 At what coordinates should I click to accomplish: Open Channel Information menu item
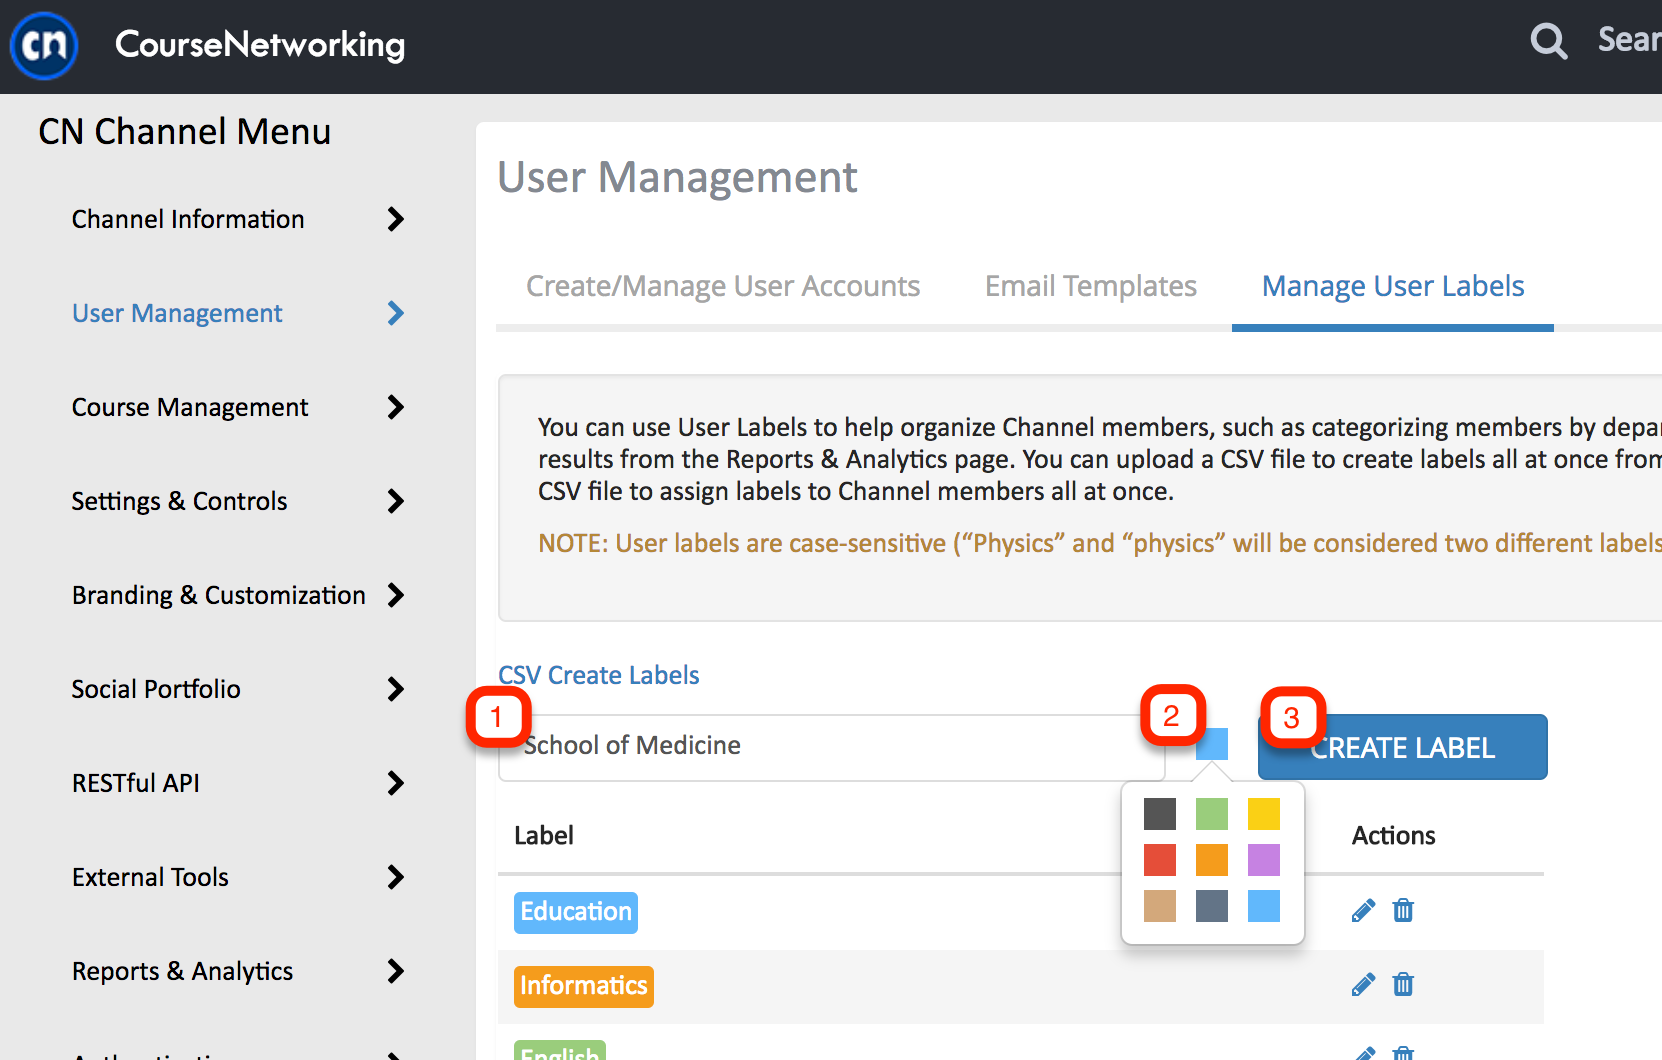[x=188, y=219]
